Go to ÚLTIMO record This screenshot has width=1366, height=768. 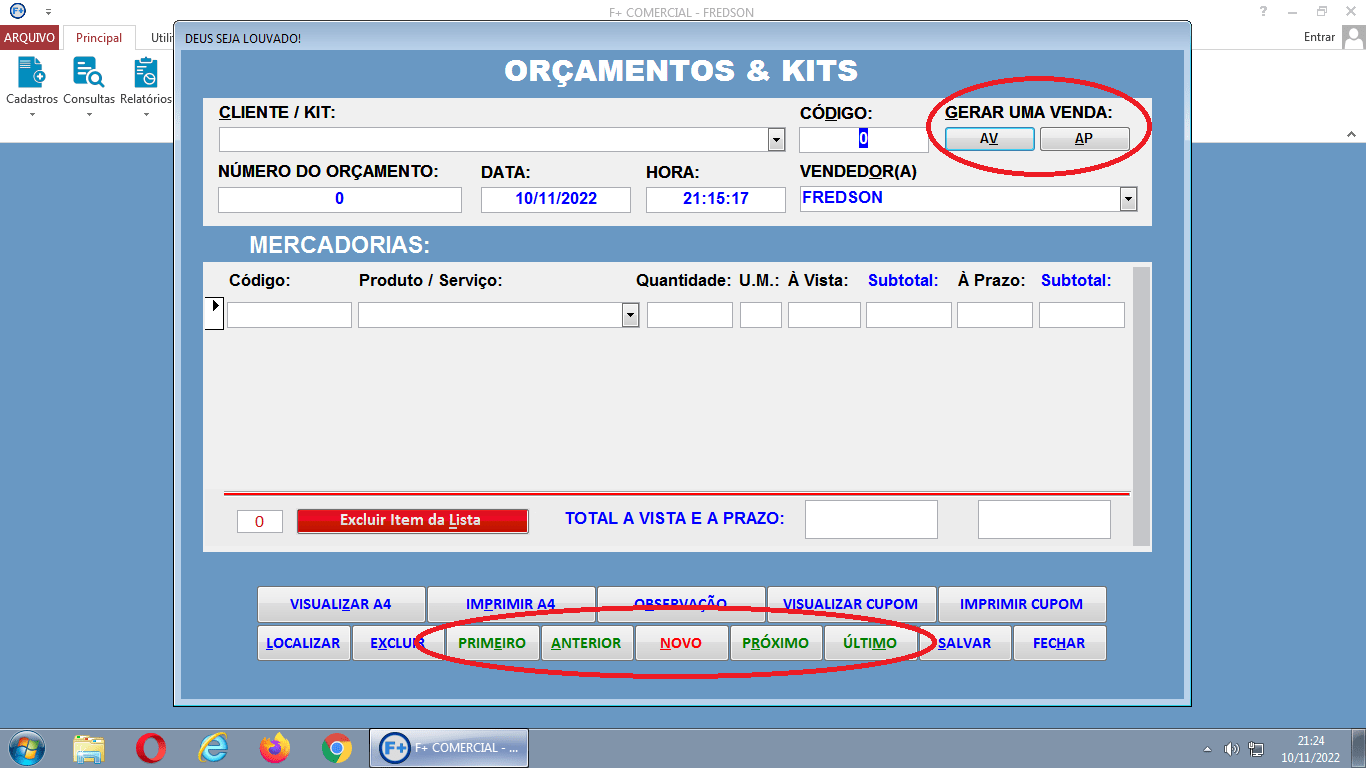(870, 643)
